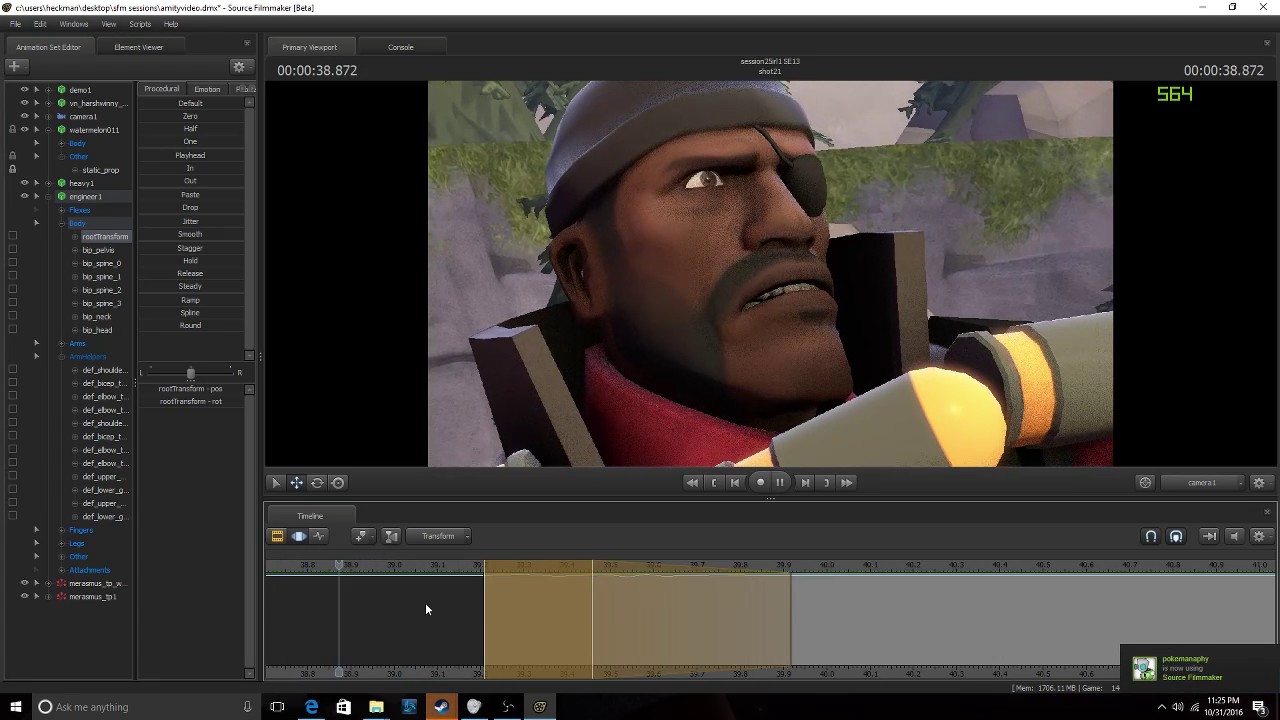
Task: Activate the screen manipulator circle tool
Action: coord(338,483)
